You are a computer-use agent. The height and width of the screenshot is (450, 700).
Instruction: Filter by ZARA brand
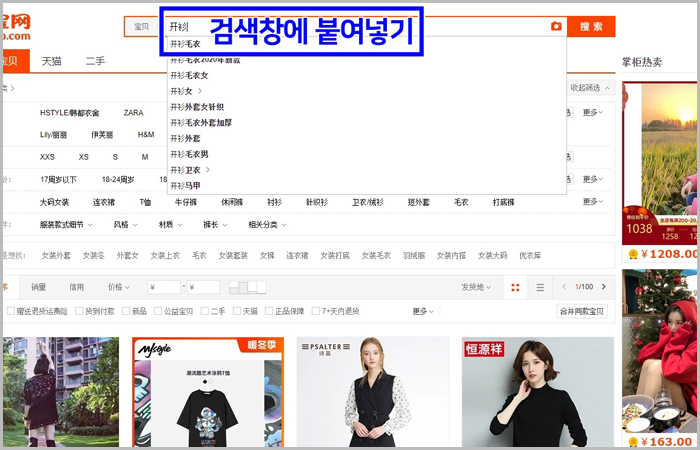pos(133,112)
